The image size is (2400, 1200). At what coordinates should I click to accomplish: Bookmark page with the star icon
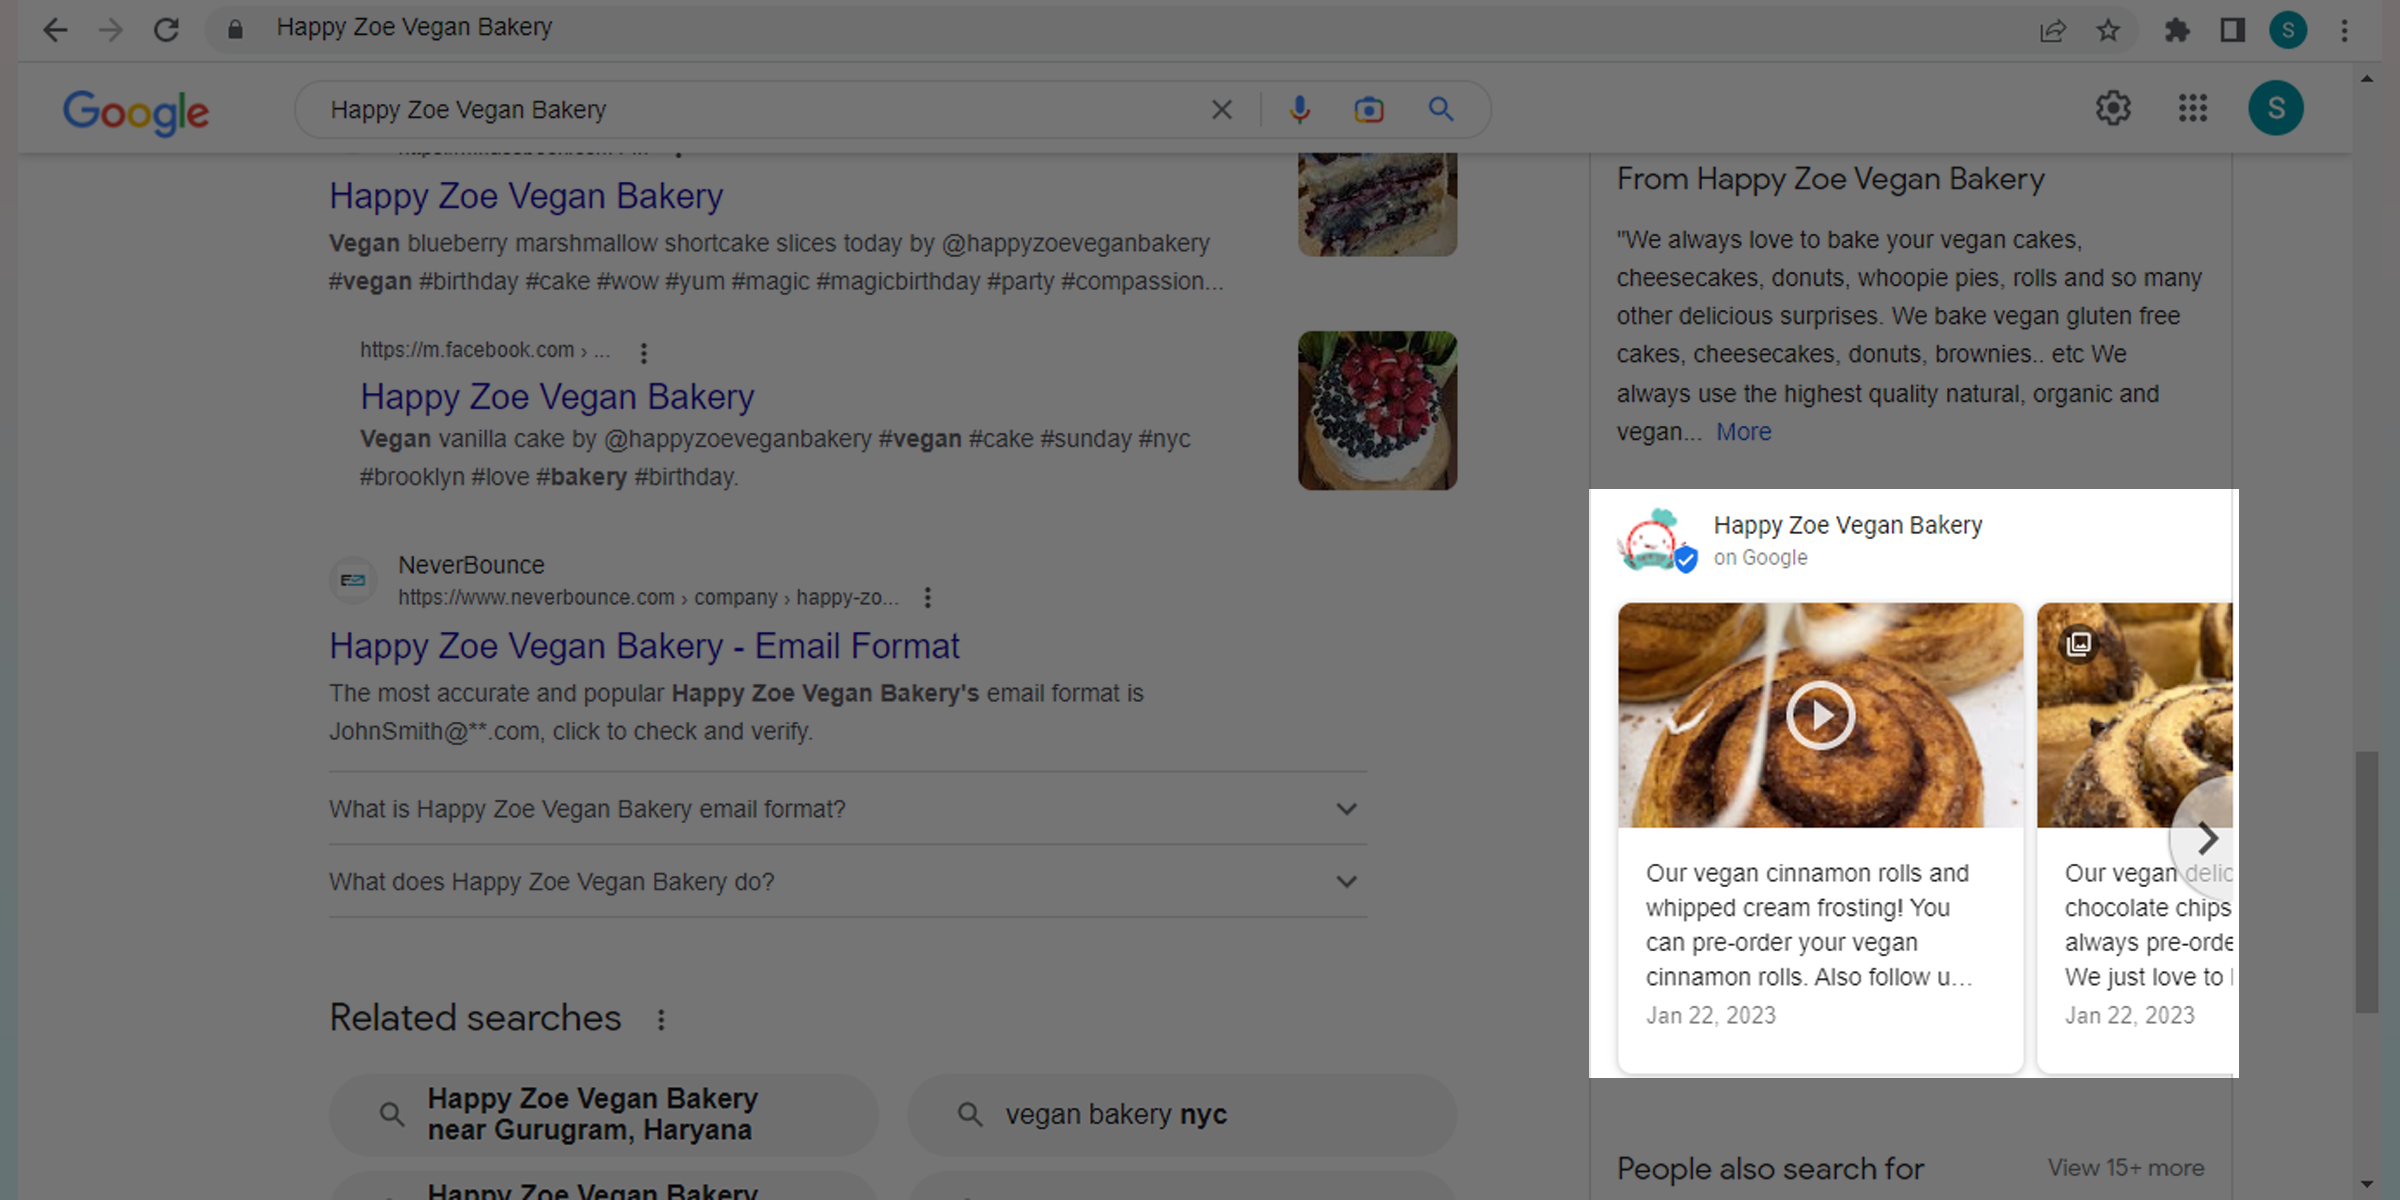pyautogui.click(x=2108, y=30)
